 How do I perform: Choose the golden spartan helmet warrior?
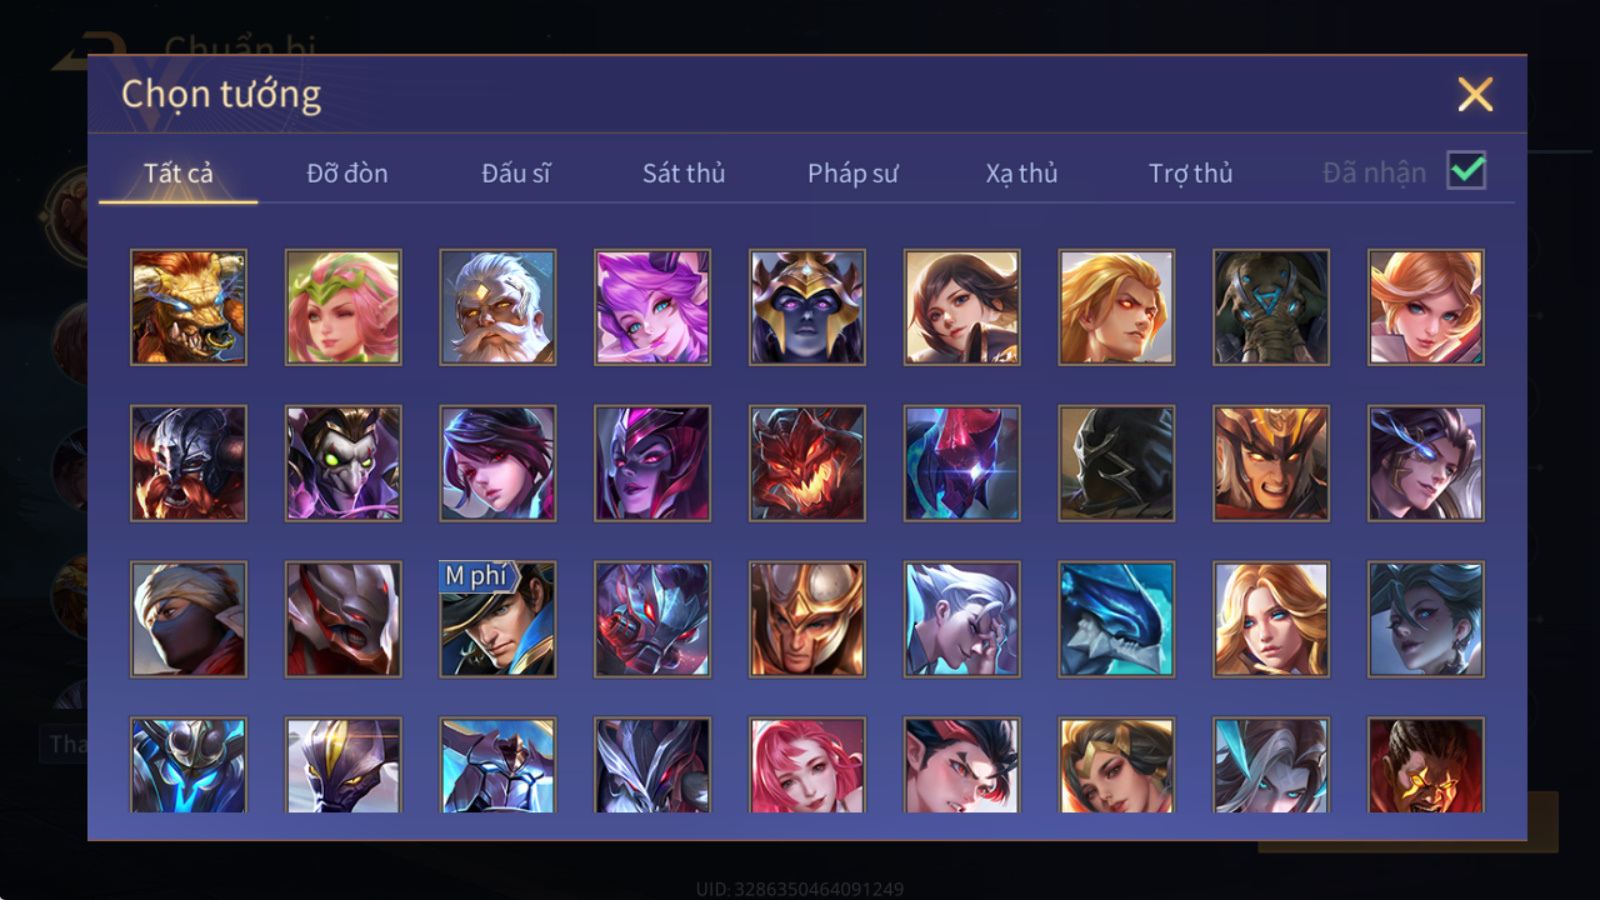[x=807, y=619]
